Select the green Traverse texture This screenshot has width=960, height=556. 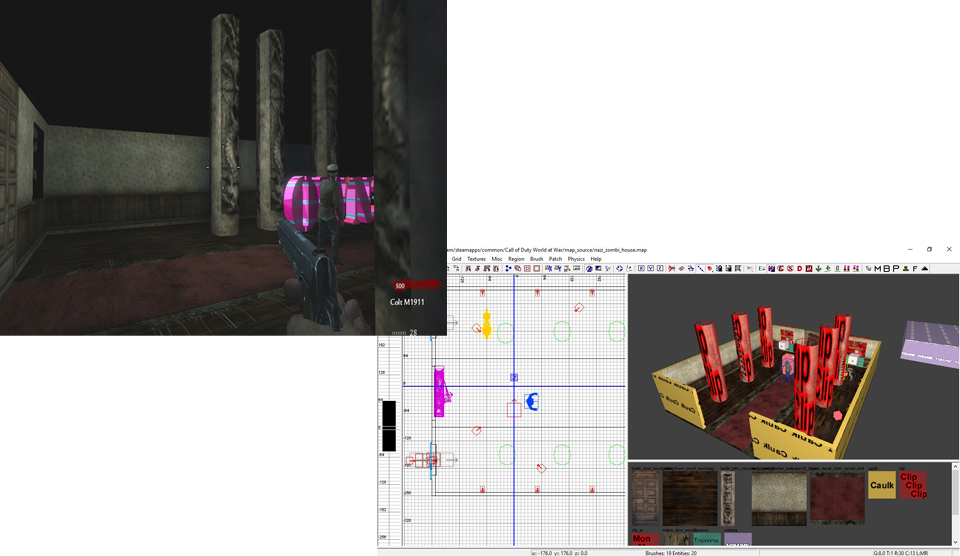tap(706, 539)
